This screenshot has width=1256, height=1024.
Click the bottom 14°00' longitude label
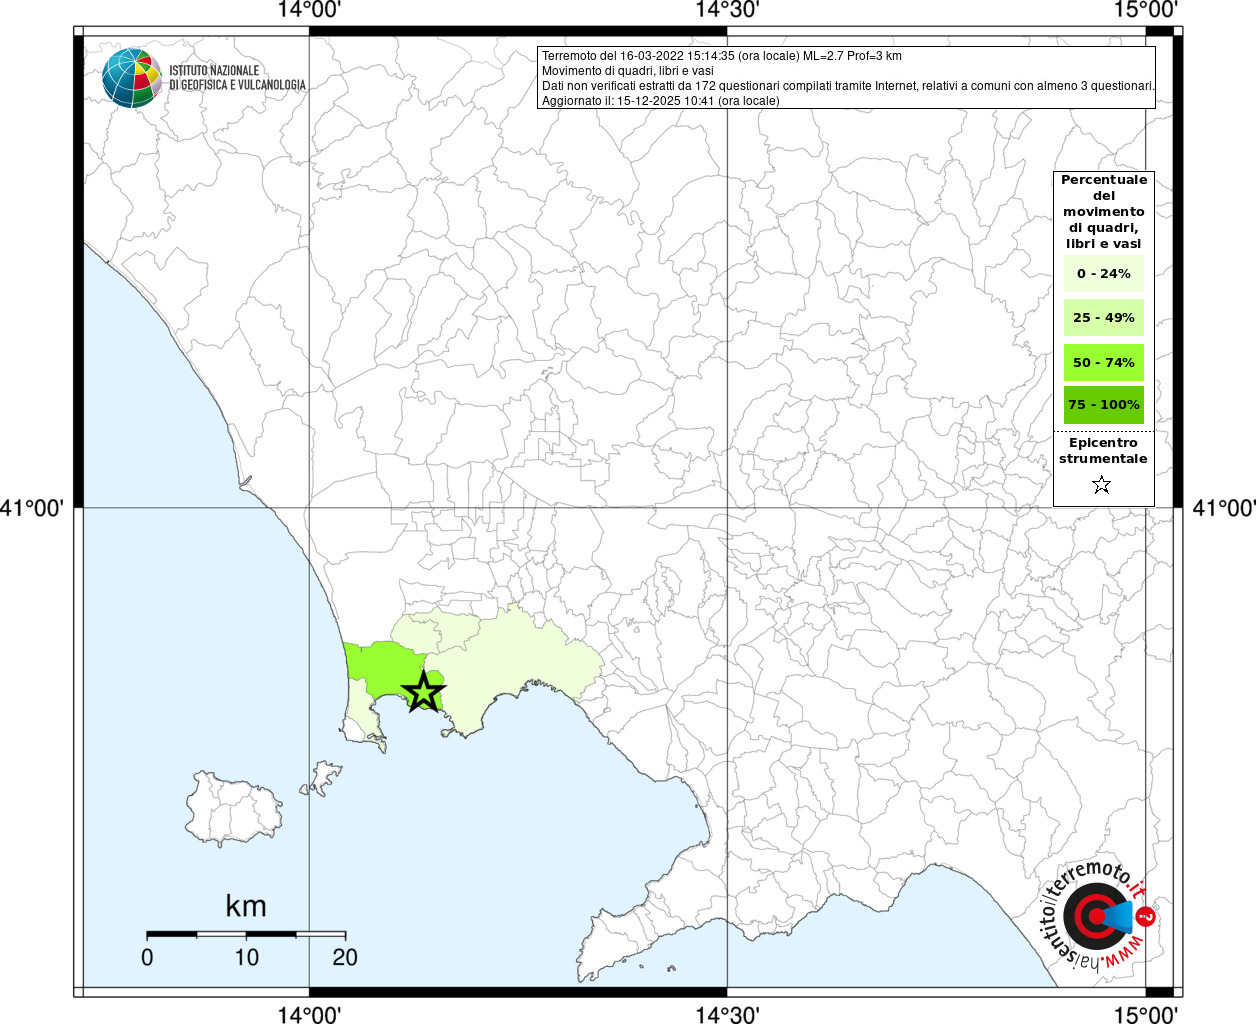[310, 1014]
